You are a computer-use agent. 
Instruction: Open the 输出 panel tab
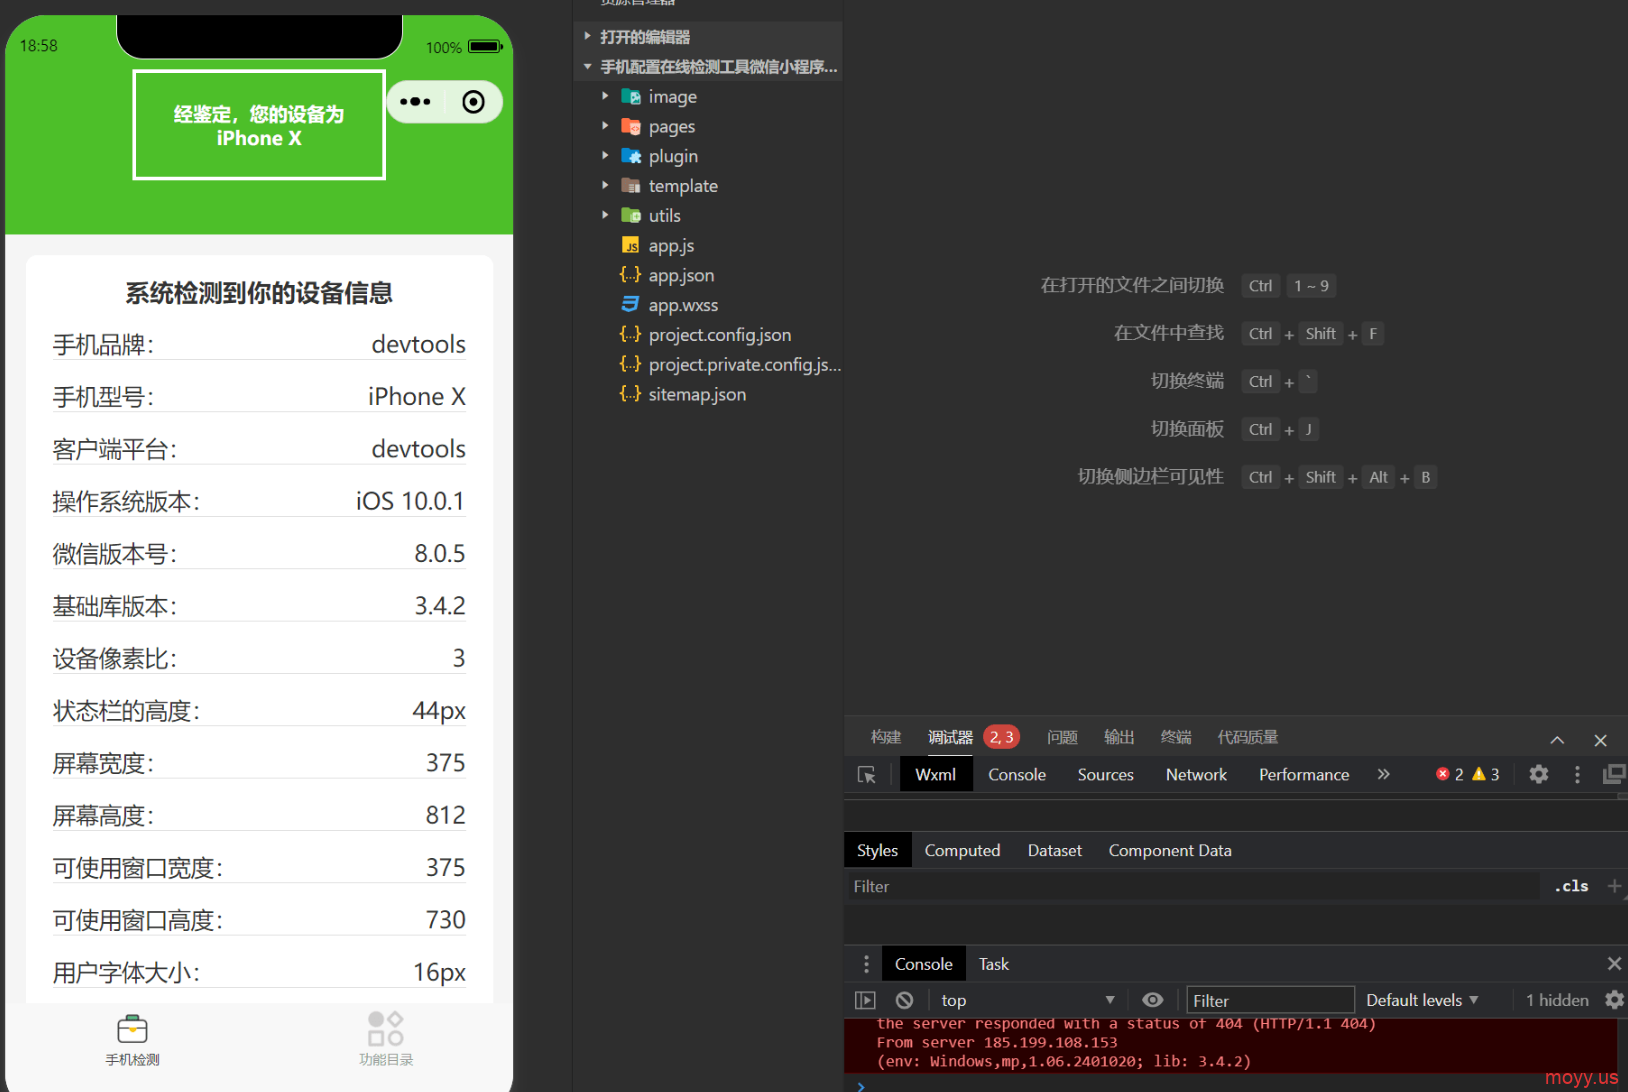tap(1119, 737)
